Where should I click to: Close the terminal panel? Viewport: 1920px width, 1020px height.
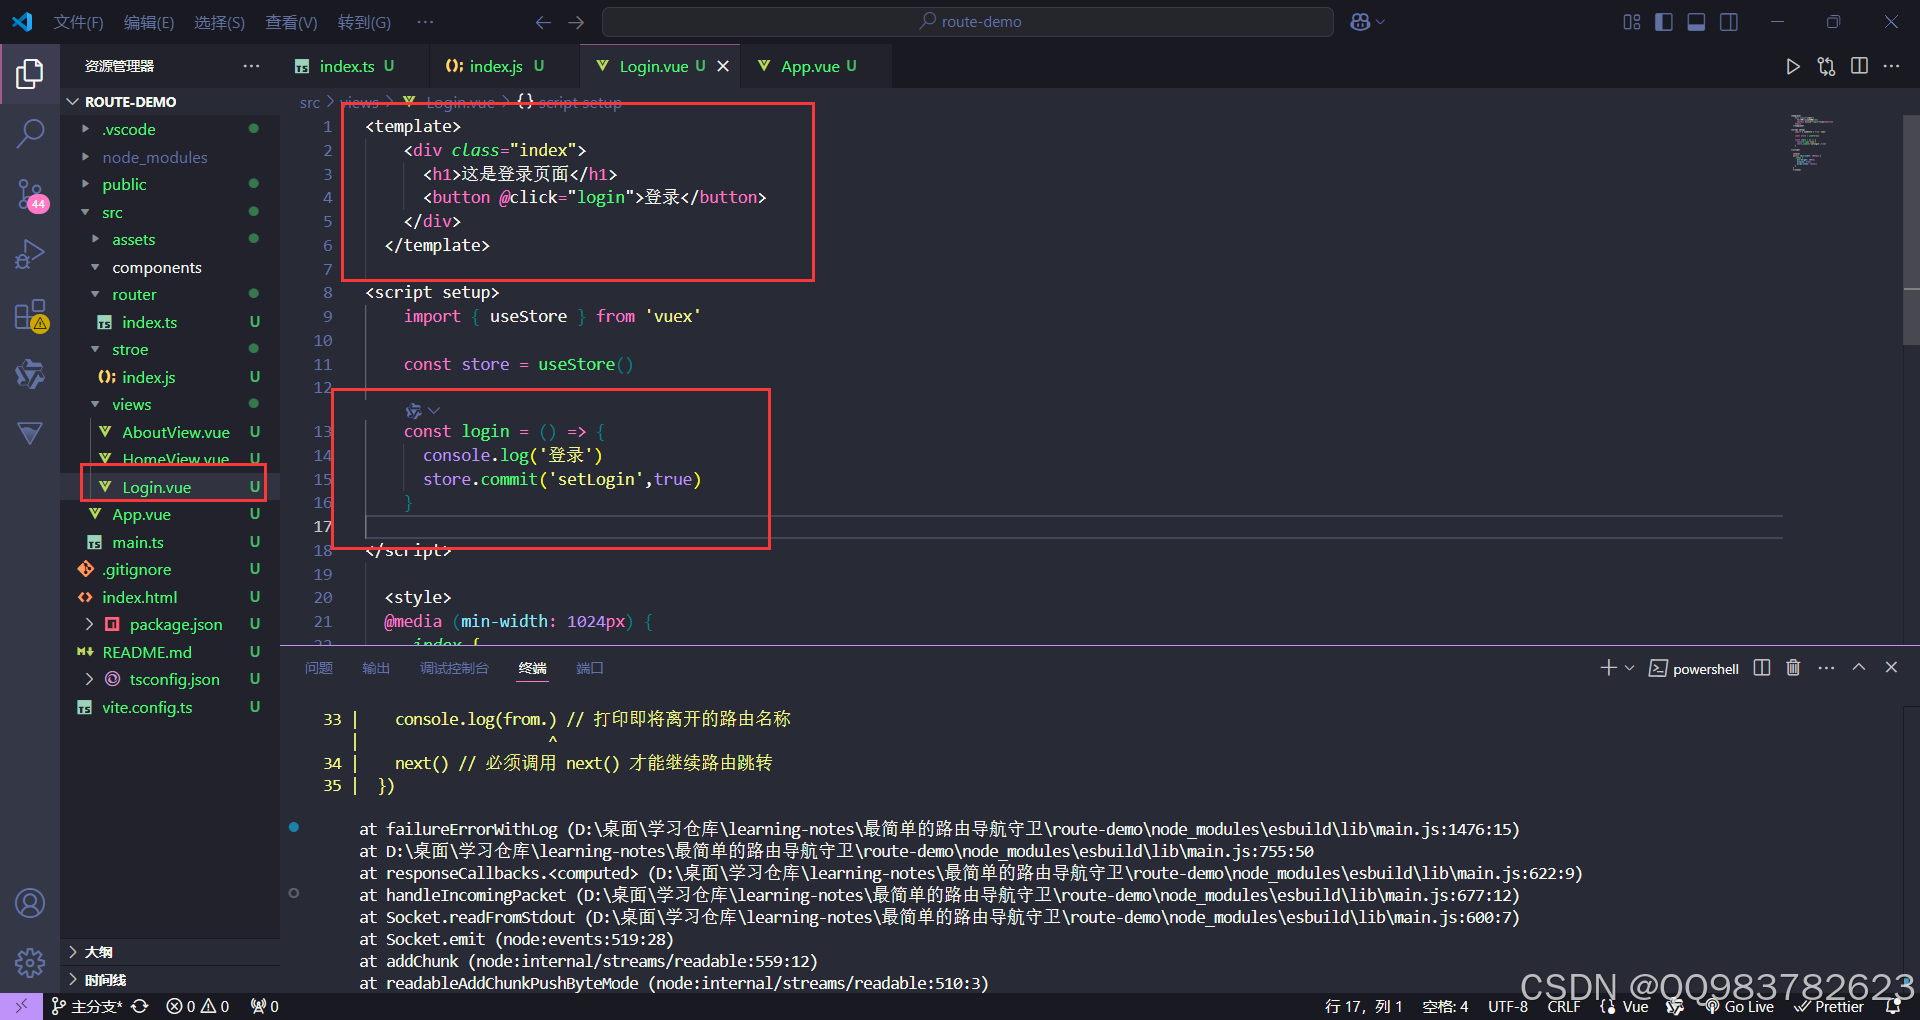click(1891, 668)
